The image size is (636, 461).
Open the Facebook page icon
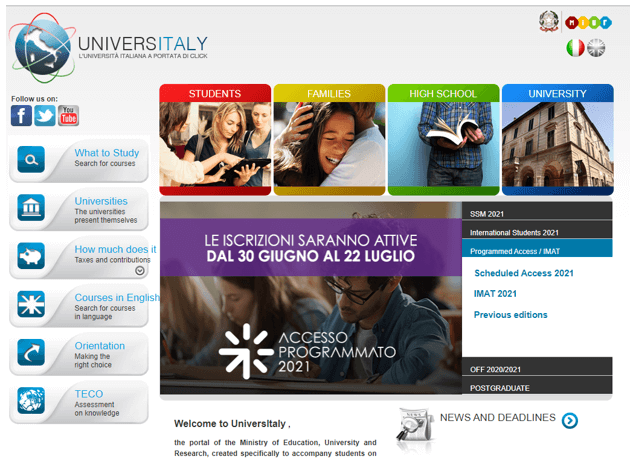21,116
